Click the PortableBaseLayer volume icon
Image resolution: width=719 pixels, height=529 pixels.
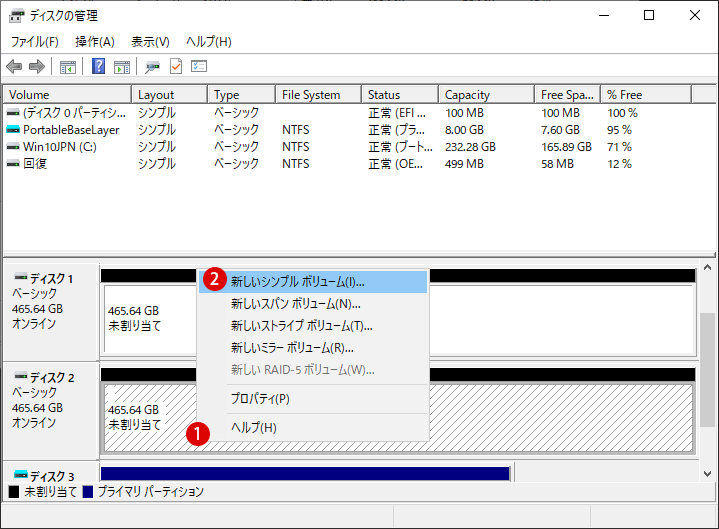[13, 130]
